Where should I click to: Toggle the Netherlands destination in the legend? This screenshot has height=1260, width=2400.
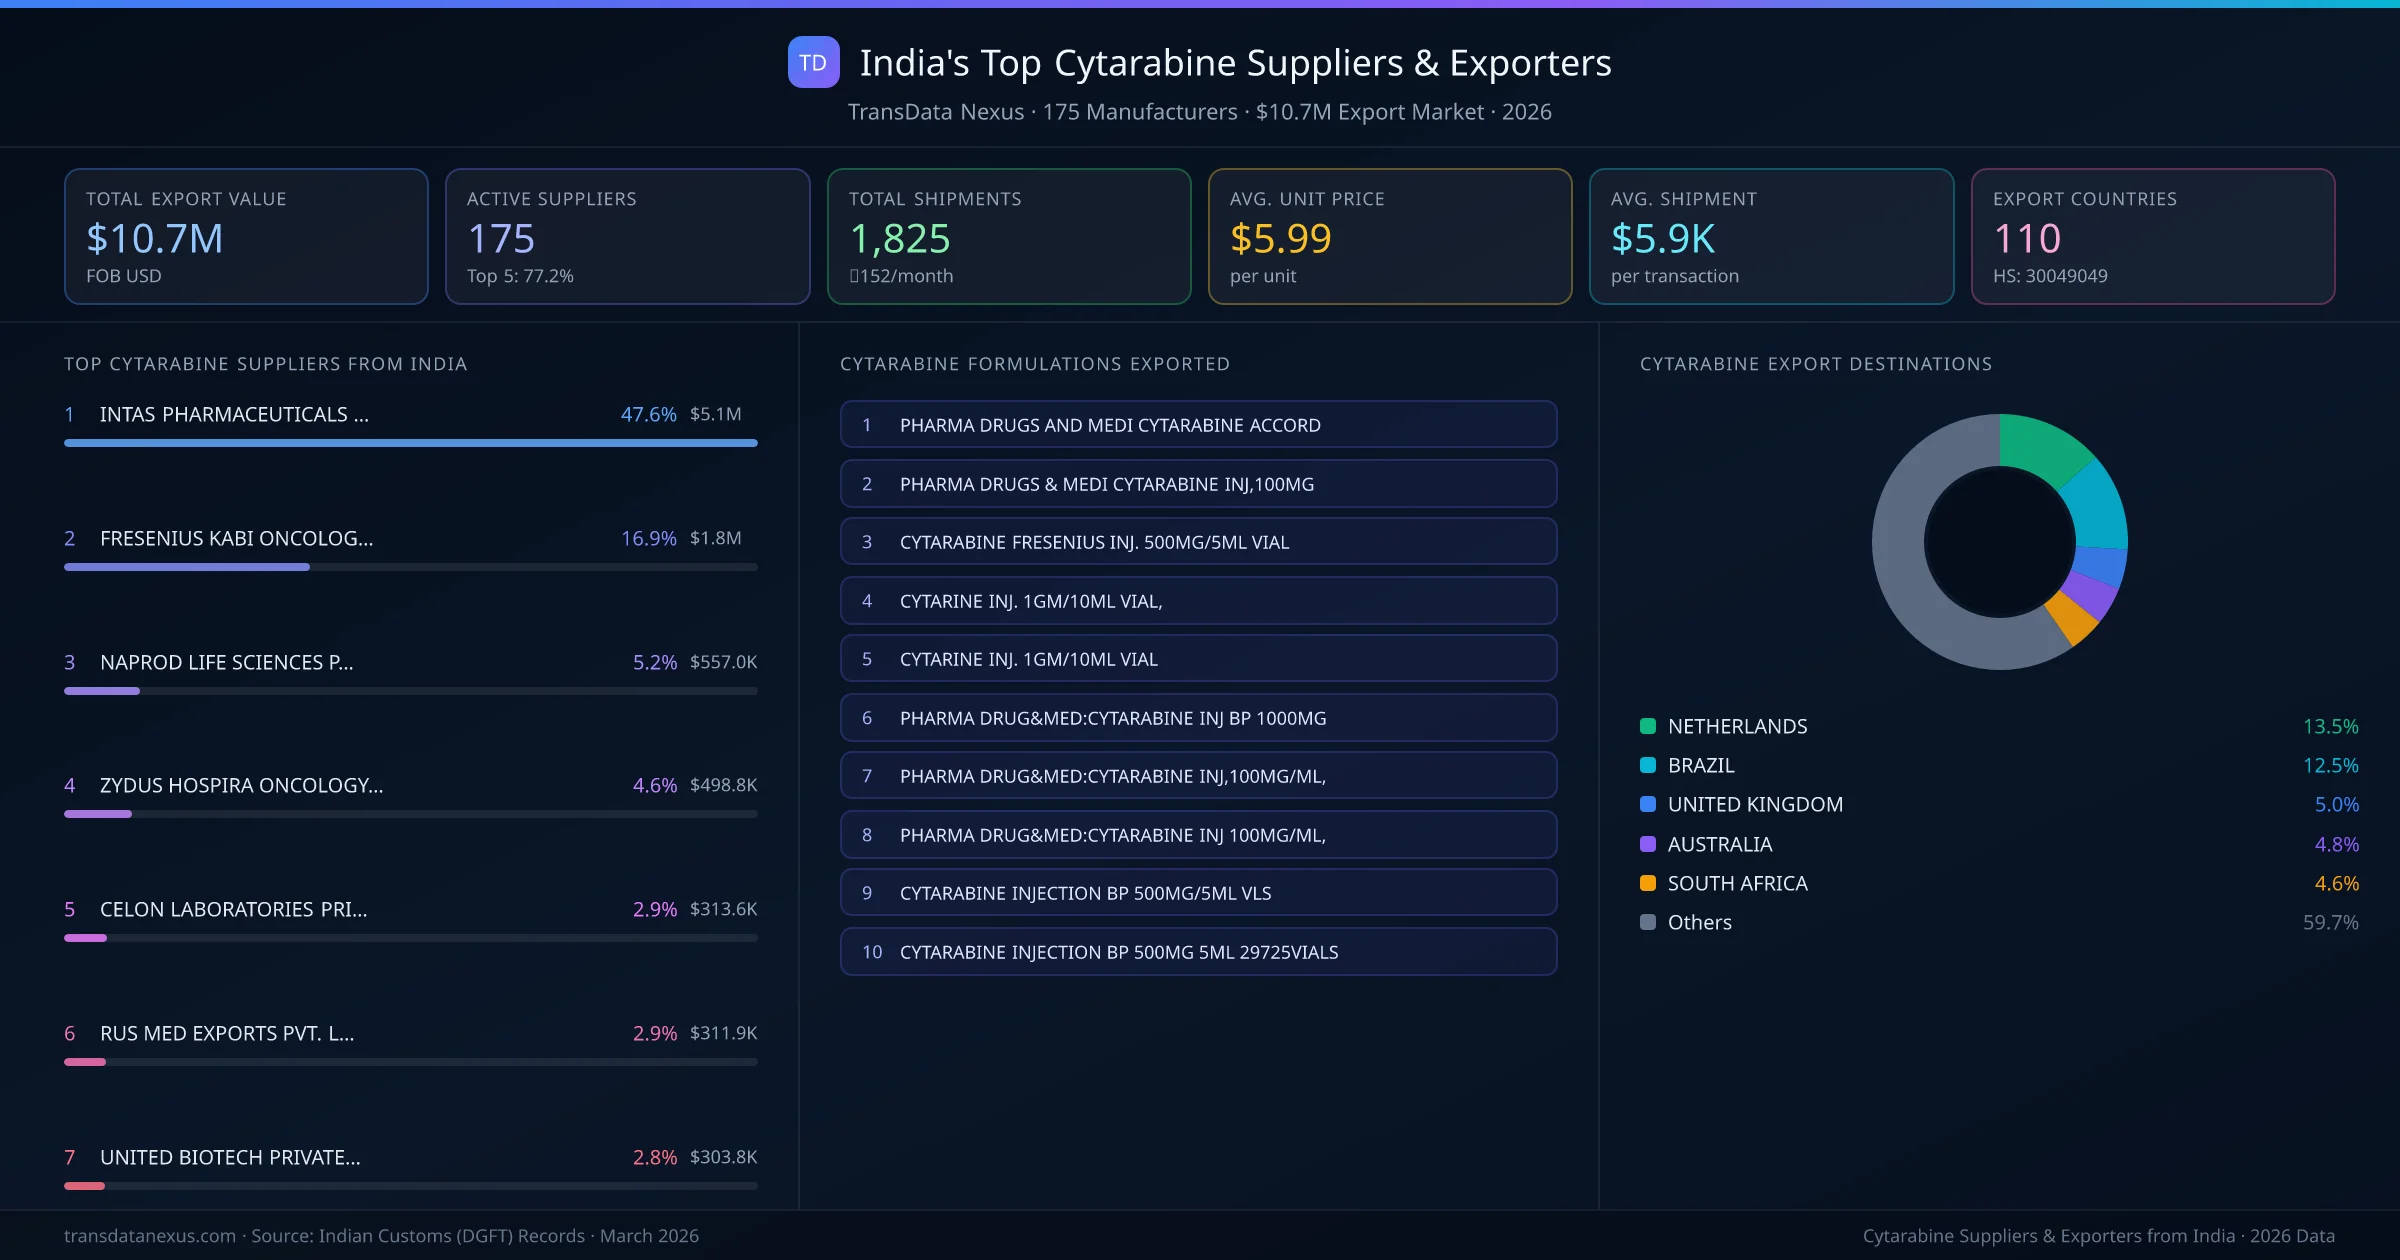1736,727
